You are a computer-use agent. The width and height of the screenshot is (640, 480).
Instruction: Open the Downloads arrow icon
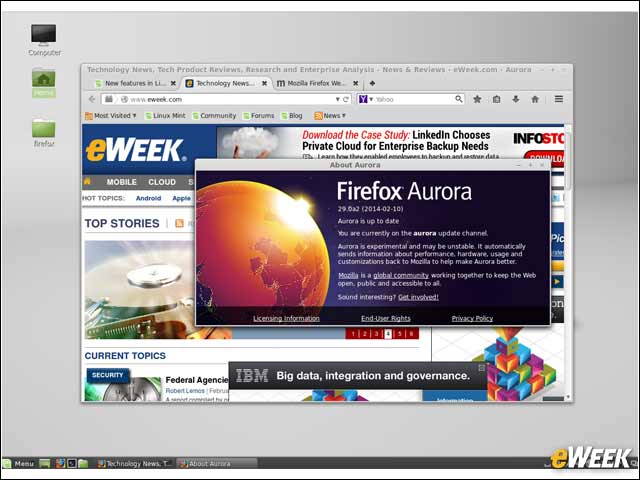pyautogui.click(x=516, y=99)
